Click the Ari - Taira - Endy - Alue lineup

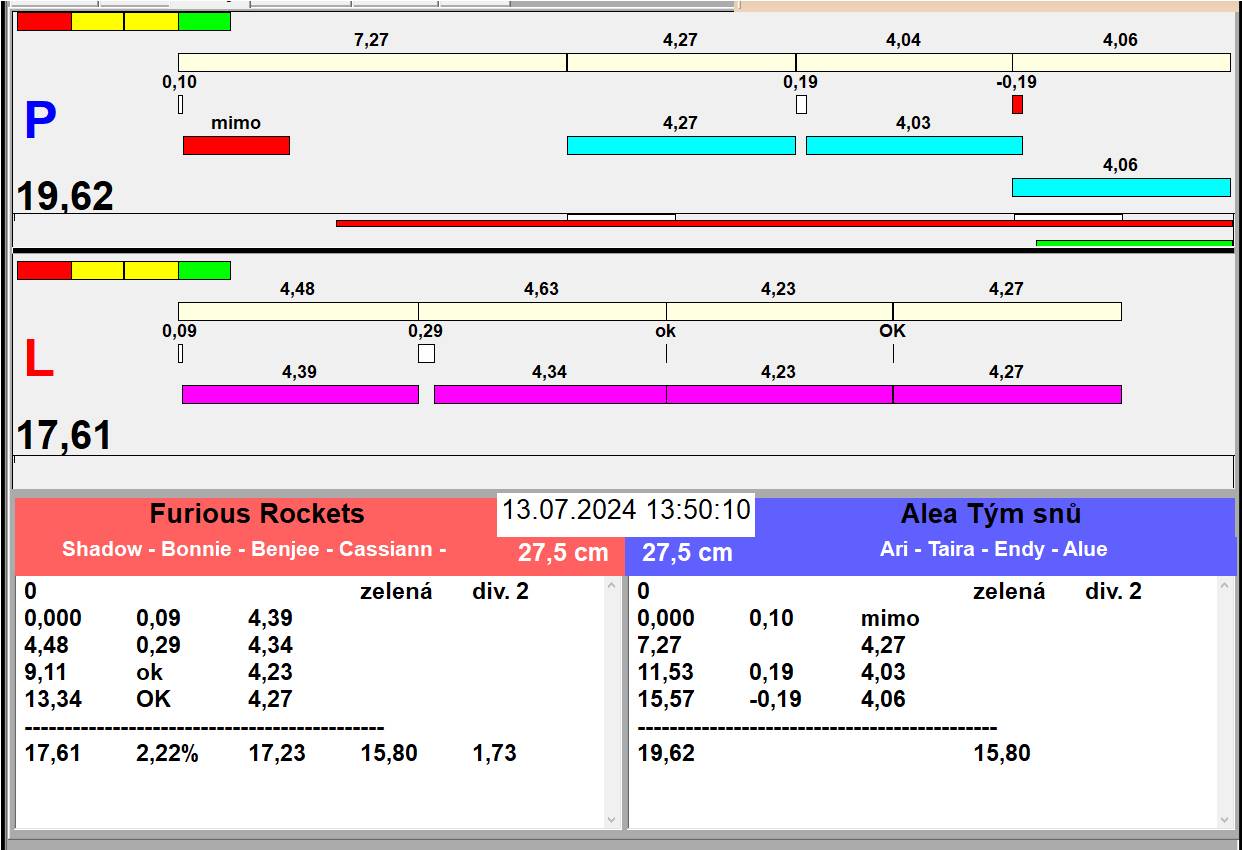(994, 549)
